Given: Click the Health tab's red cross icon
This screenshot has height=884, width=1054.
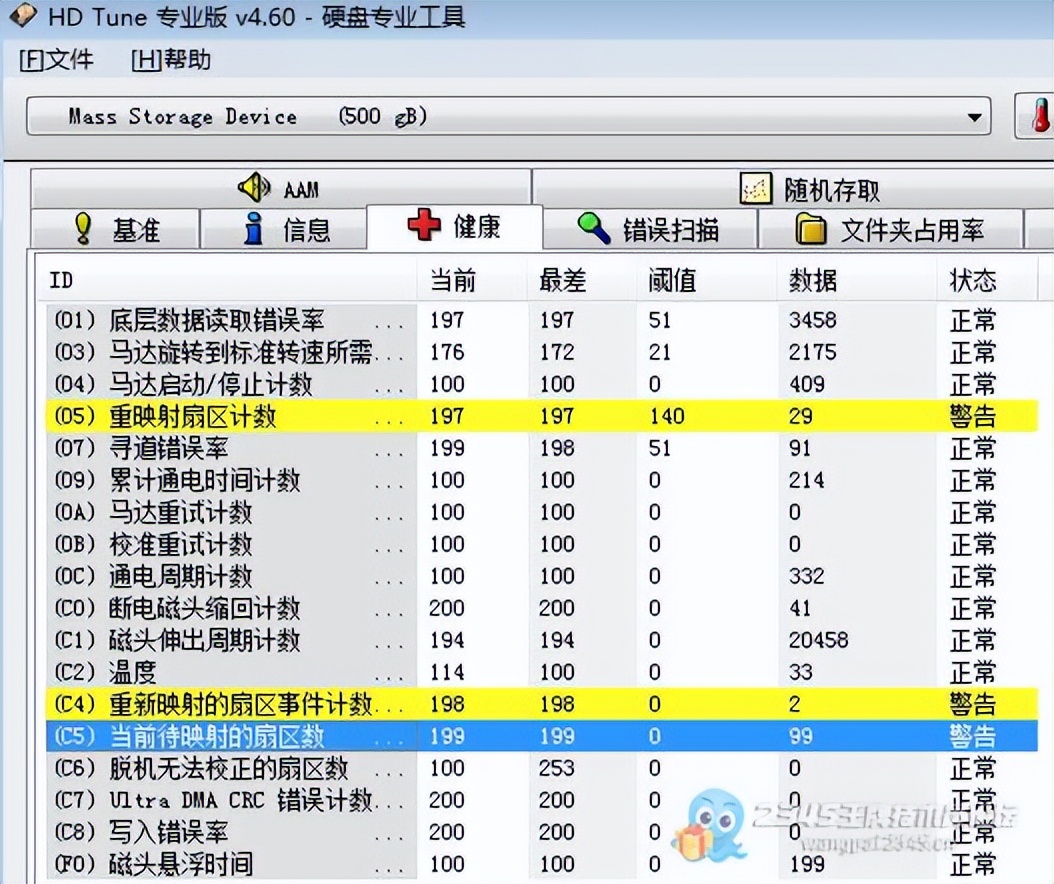Looking at the screenshot, I should (x=424, y=227).
